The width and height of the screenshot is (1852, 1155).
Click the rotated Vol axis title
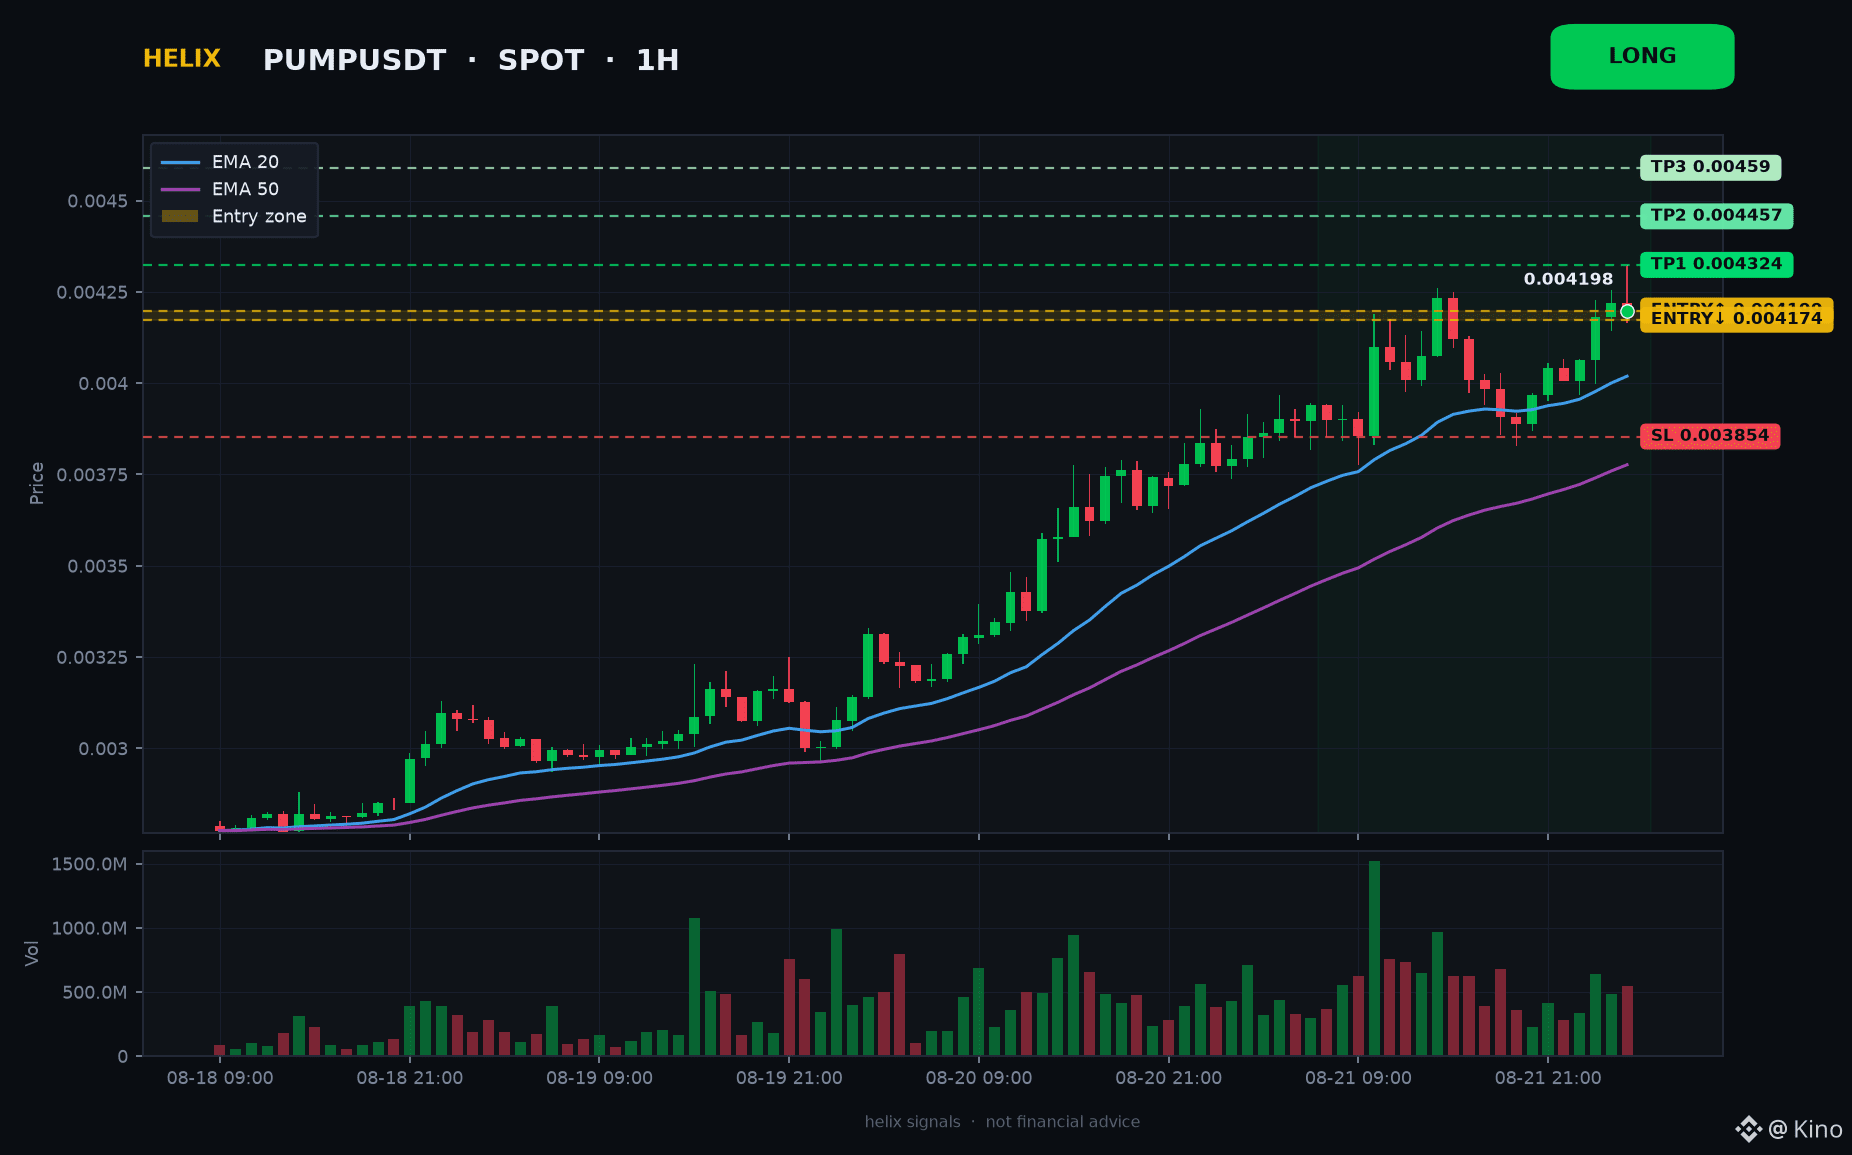pos(32,953)
